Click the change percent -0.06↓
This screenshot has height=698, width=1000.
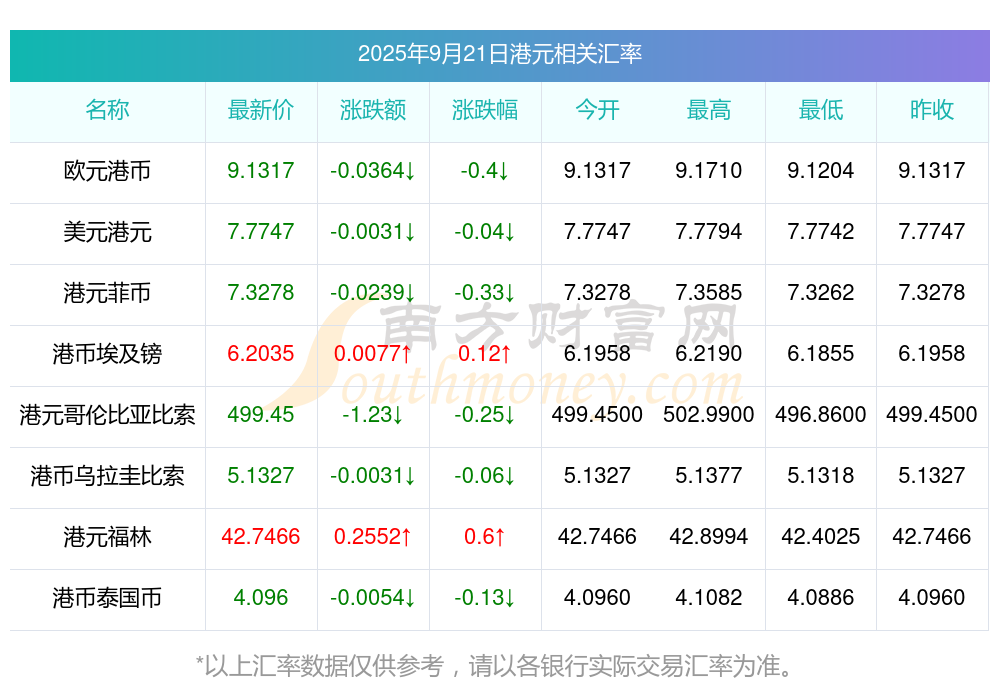(485, 475)
